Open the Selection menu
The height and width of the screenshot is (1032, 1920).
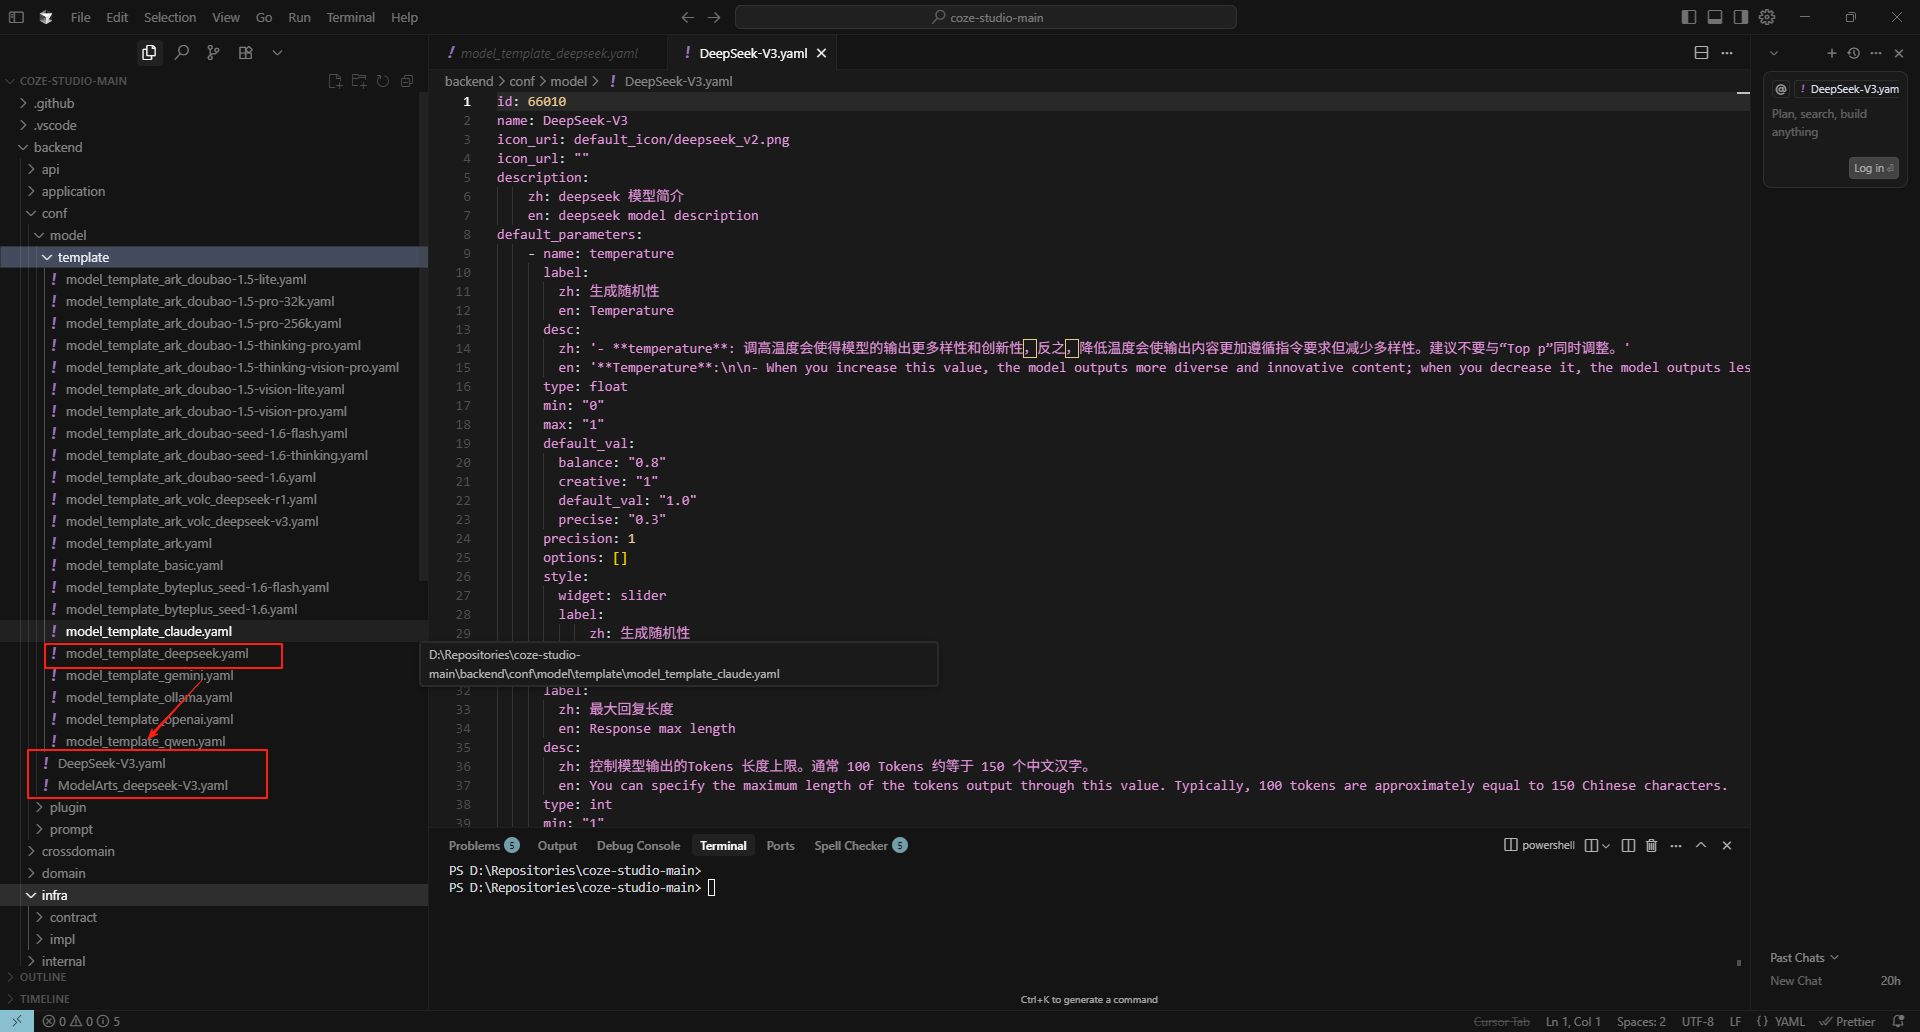170,17
